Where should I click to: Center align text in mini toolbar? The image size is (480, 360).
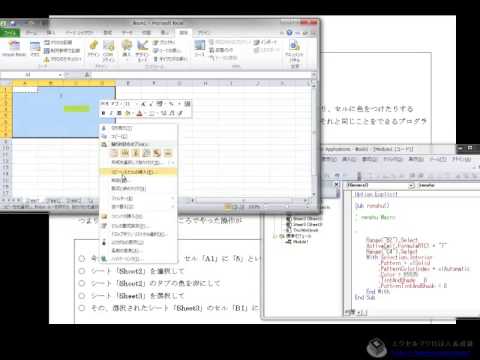pos(119,113)
